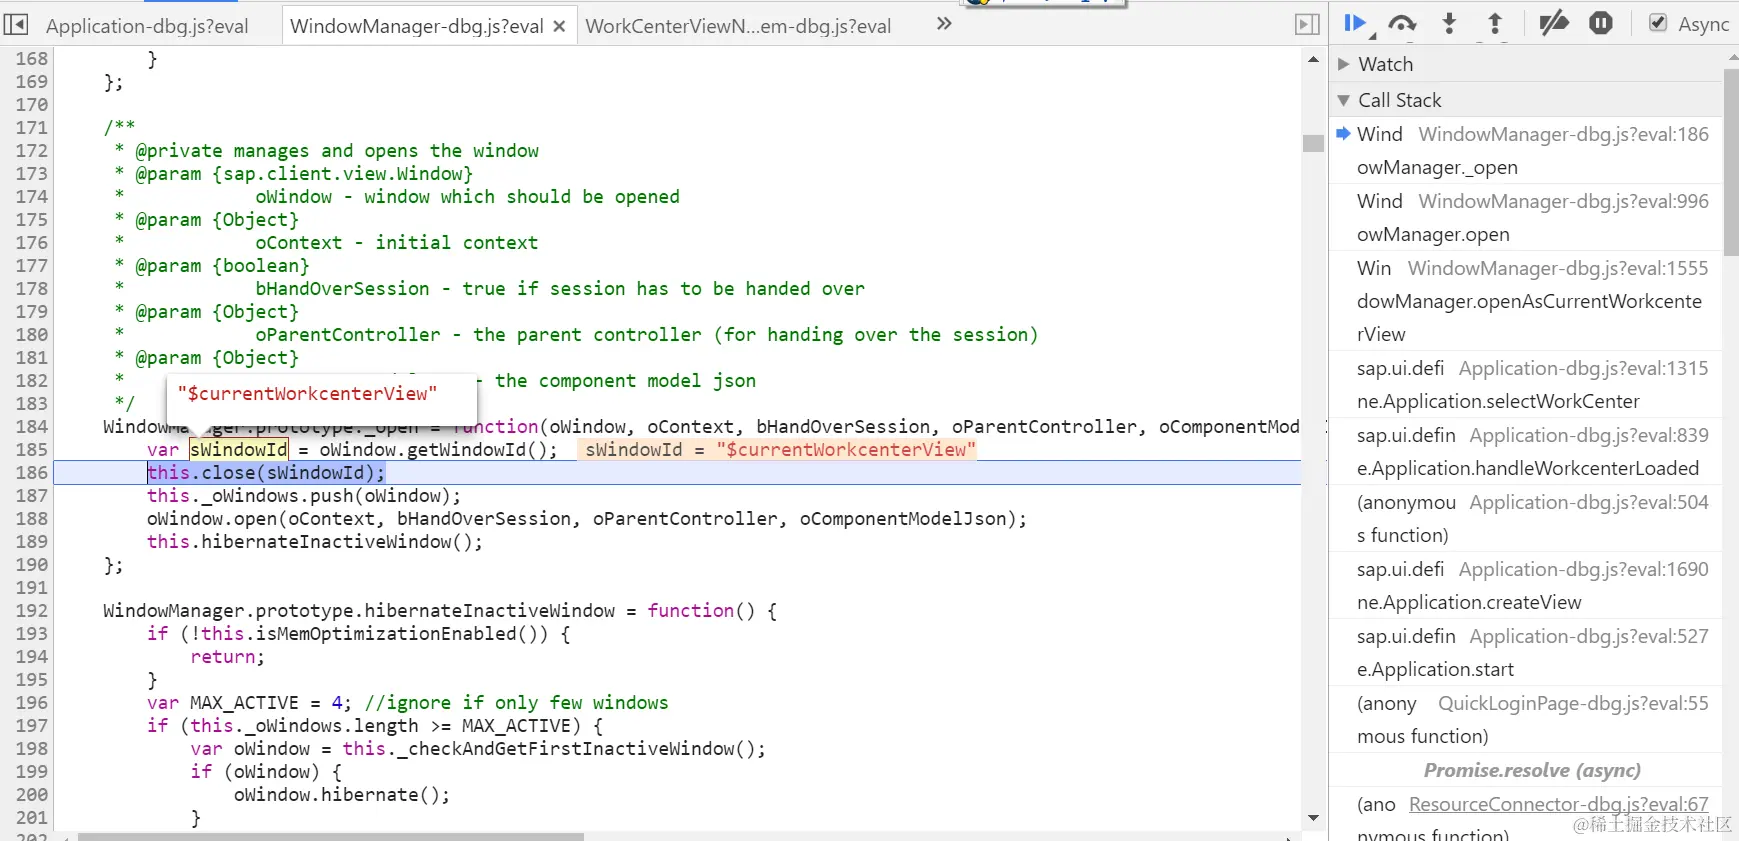Open WorkCenterViewN...em-dbg.js?eval tab
1739x841 pixels.
tap(738, 26)
